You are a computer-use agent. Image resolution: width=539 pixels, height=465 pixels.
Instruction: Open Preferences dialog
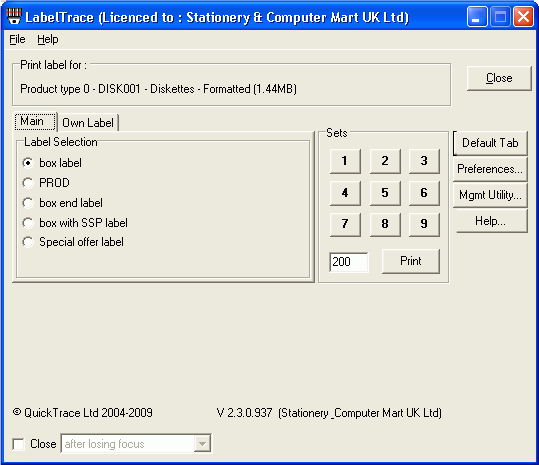(x=490, y=169)
